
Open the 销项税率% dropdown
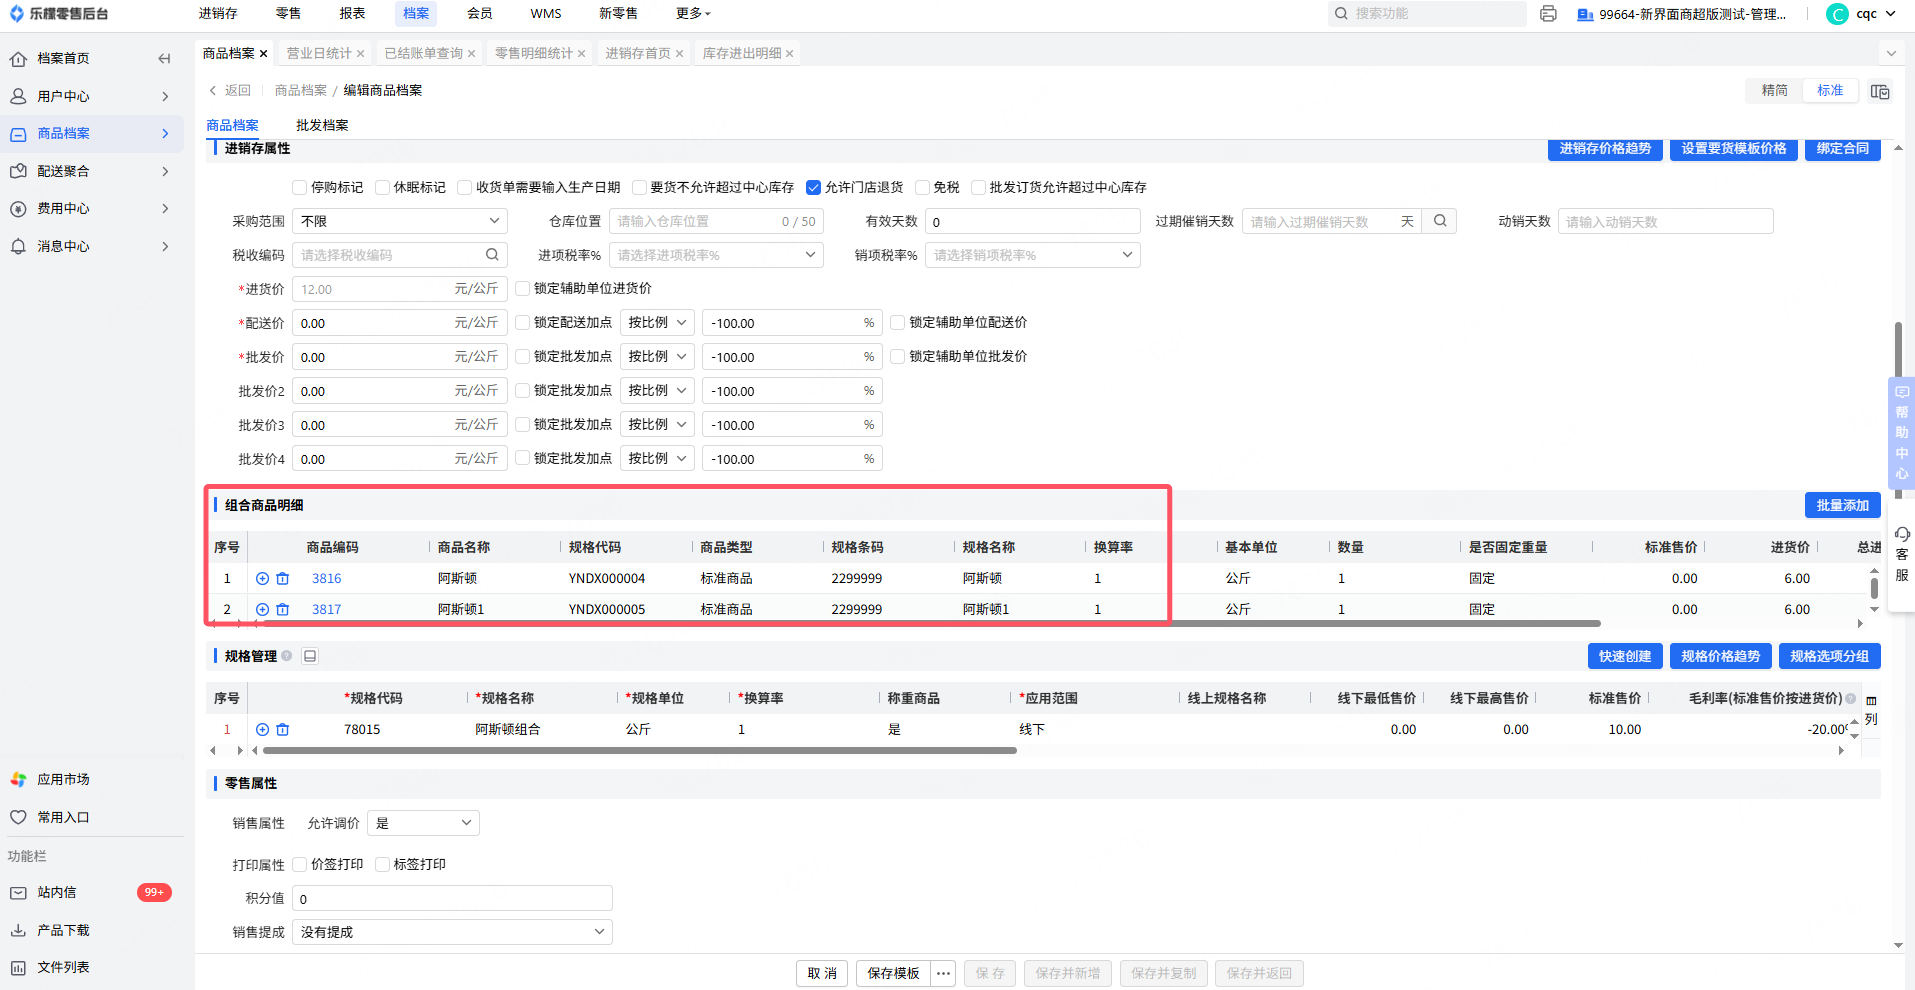1033,255
